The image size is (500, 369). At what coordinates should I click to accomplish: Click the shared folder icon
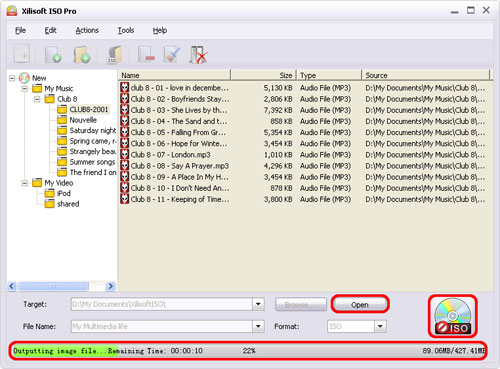coord(50,204)
